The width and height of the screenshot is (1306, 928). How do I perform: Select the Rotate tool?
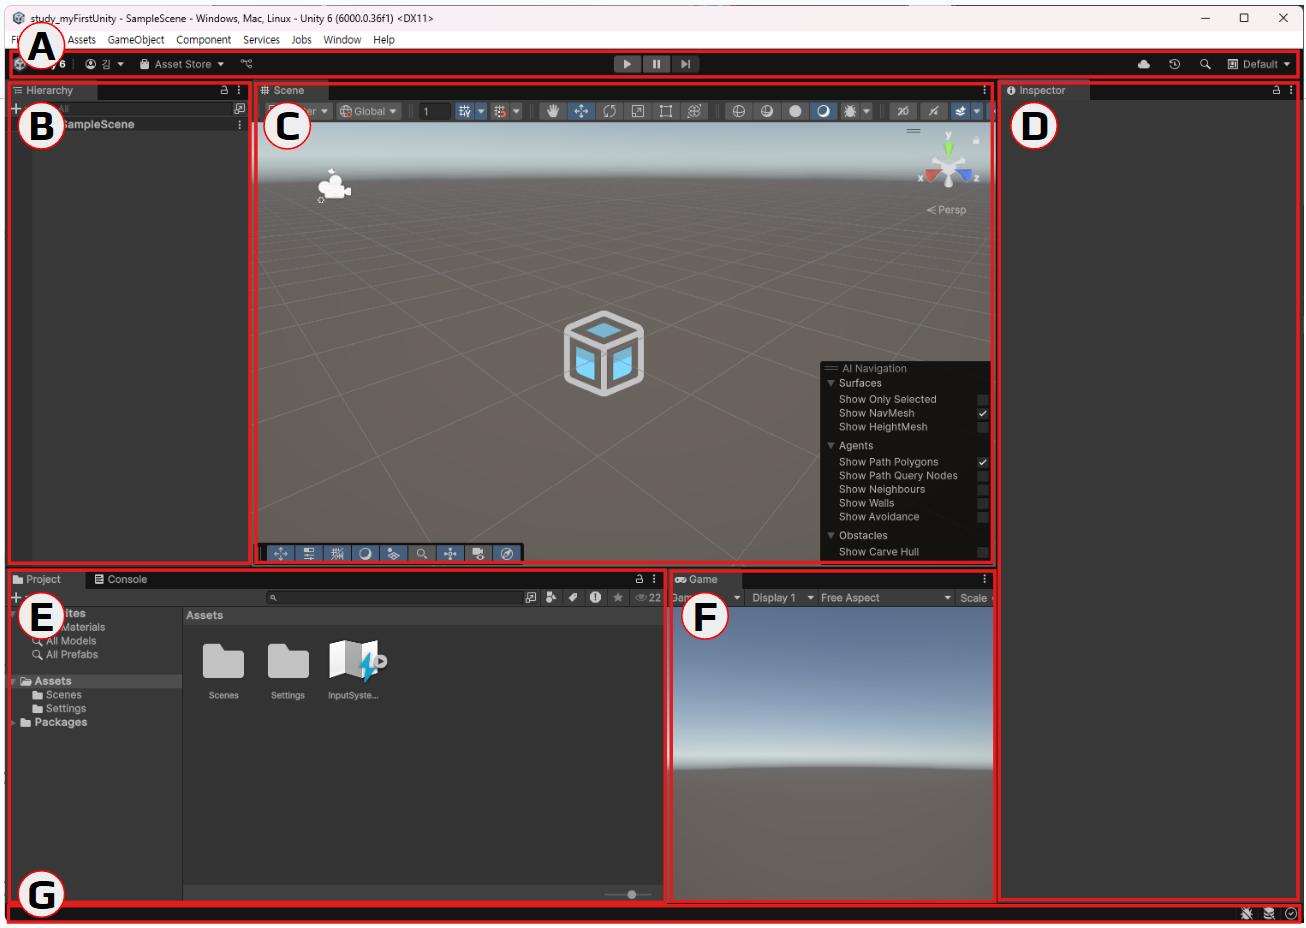pos(609,111)
